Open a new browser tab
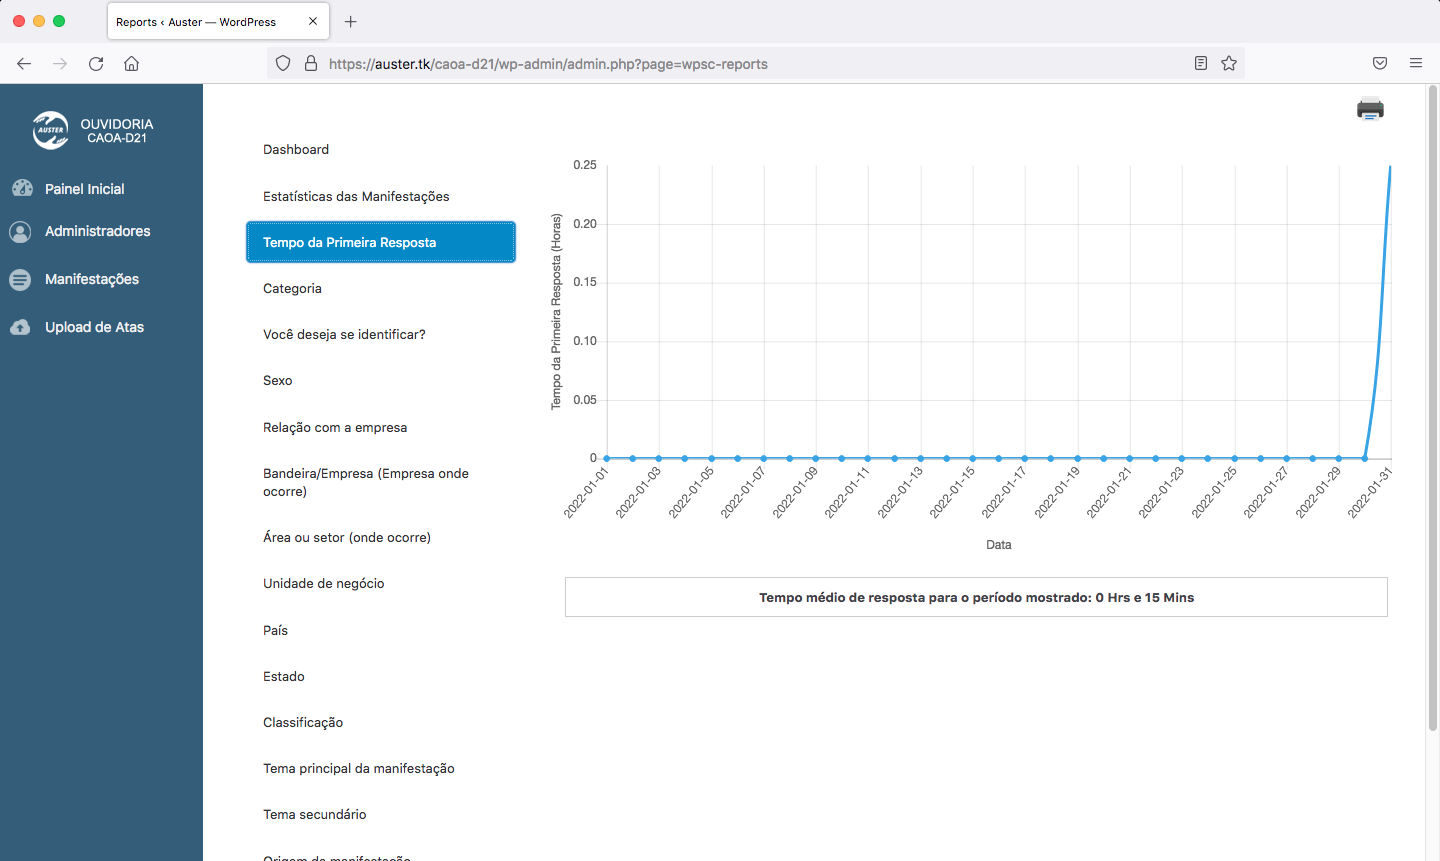Image resolution: width=1440 pixels, height=861 pixels. pyautogui.click(x=350, y=21)
